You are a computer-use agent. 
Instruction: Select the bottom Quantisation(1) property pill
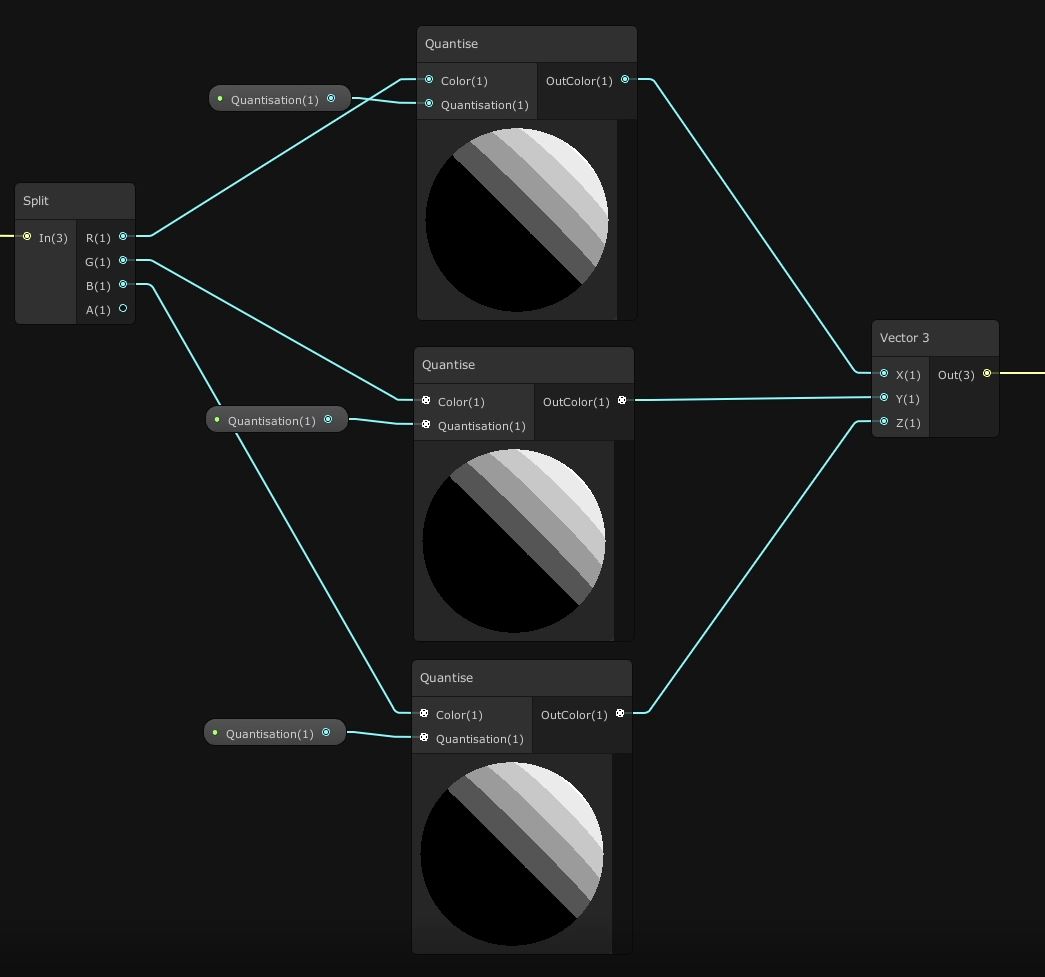tap(270, 733)
